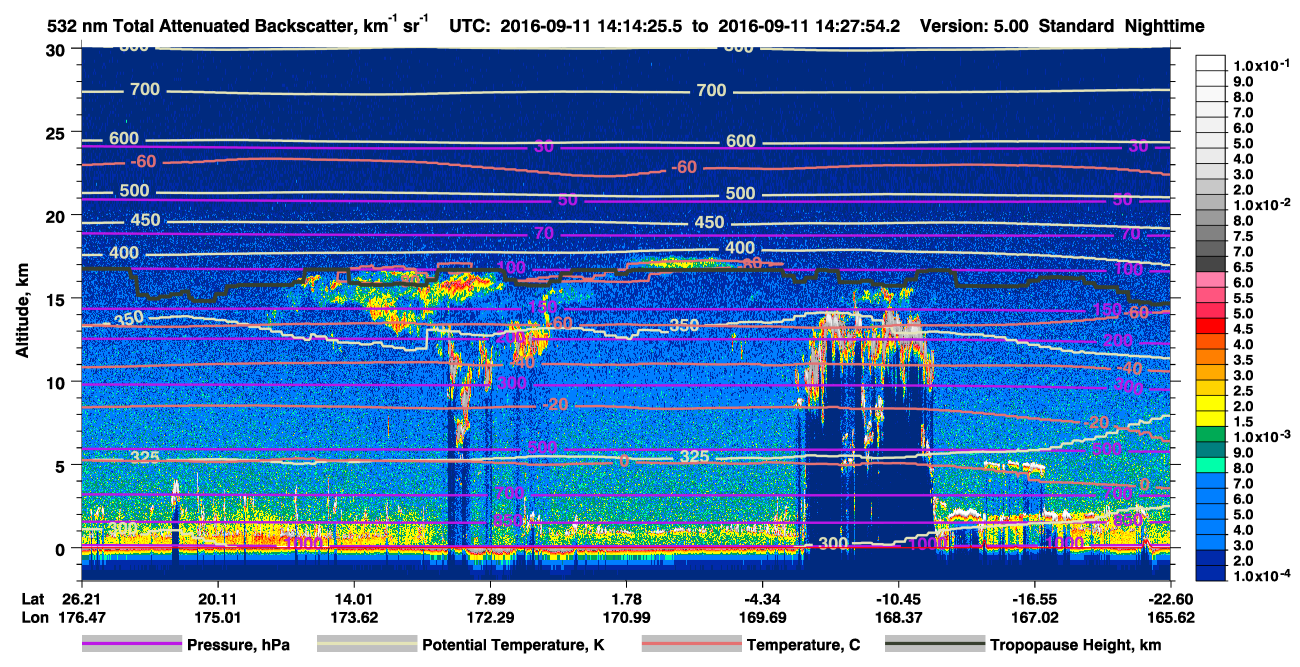The image size is (1300, 667).
Task: Click latitude value '-16.55'
Action: click(1035, 599)
